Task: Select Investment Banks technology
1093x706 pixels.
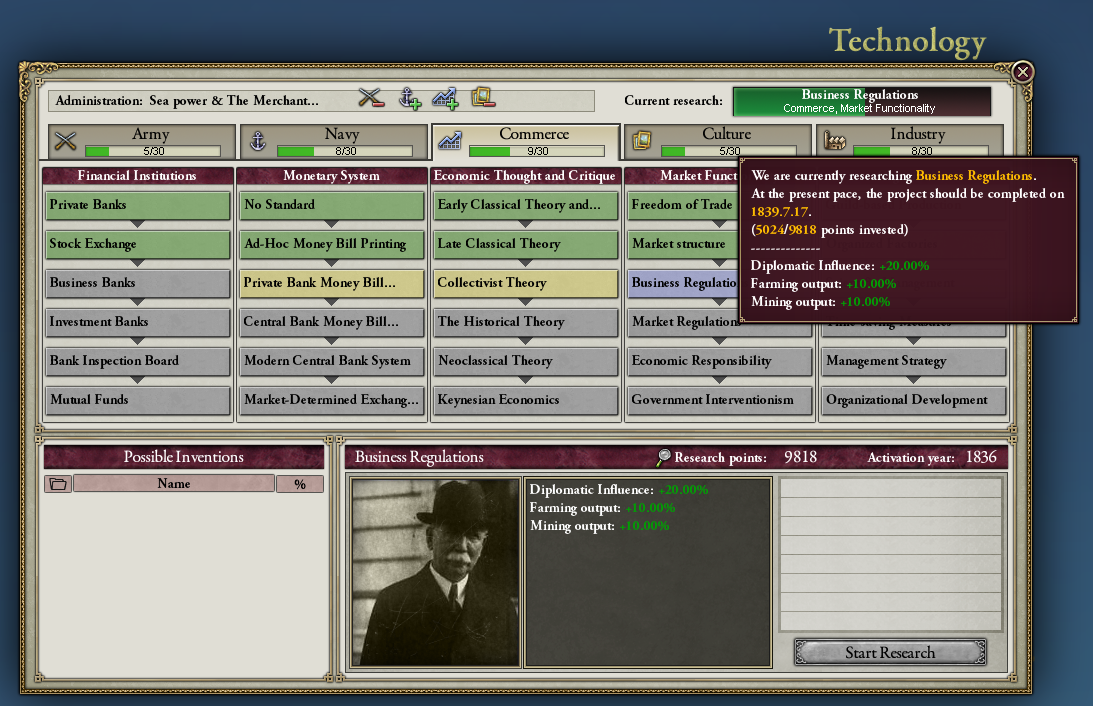Action: 138,322
